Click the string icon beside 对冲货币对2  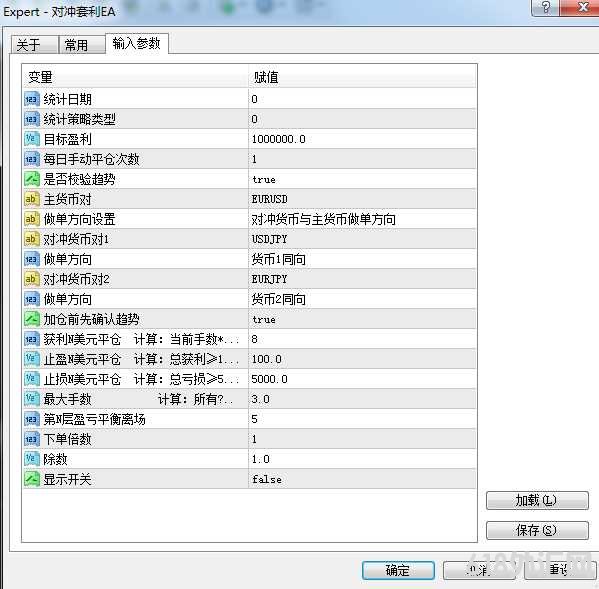tap(31, 279)
